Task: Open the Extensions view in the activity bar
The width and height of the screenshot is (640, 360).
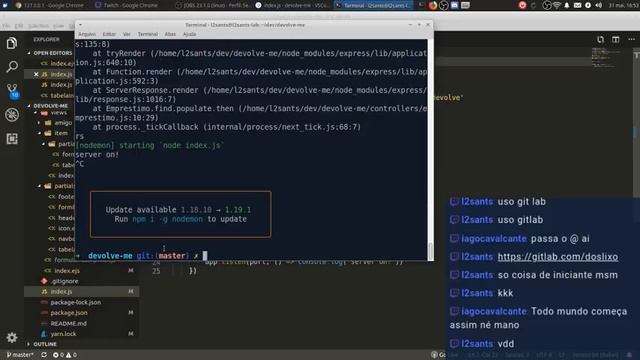Action: [x=12, y=139]
